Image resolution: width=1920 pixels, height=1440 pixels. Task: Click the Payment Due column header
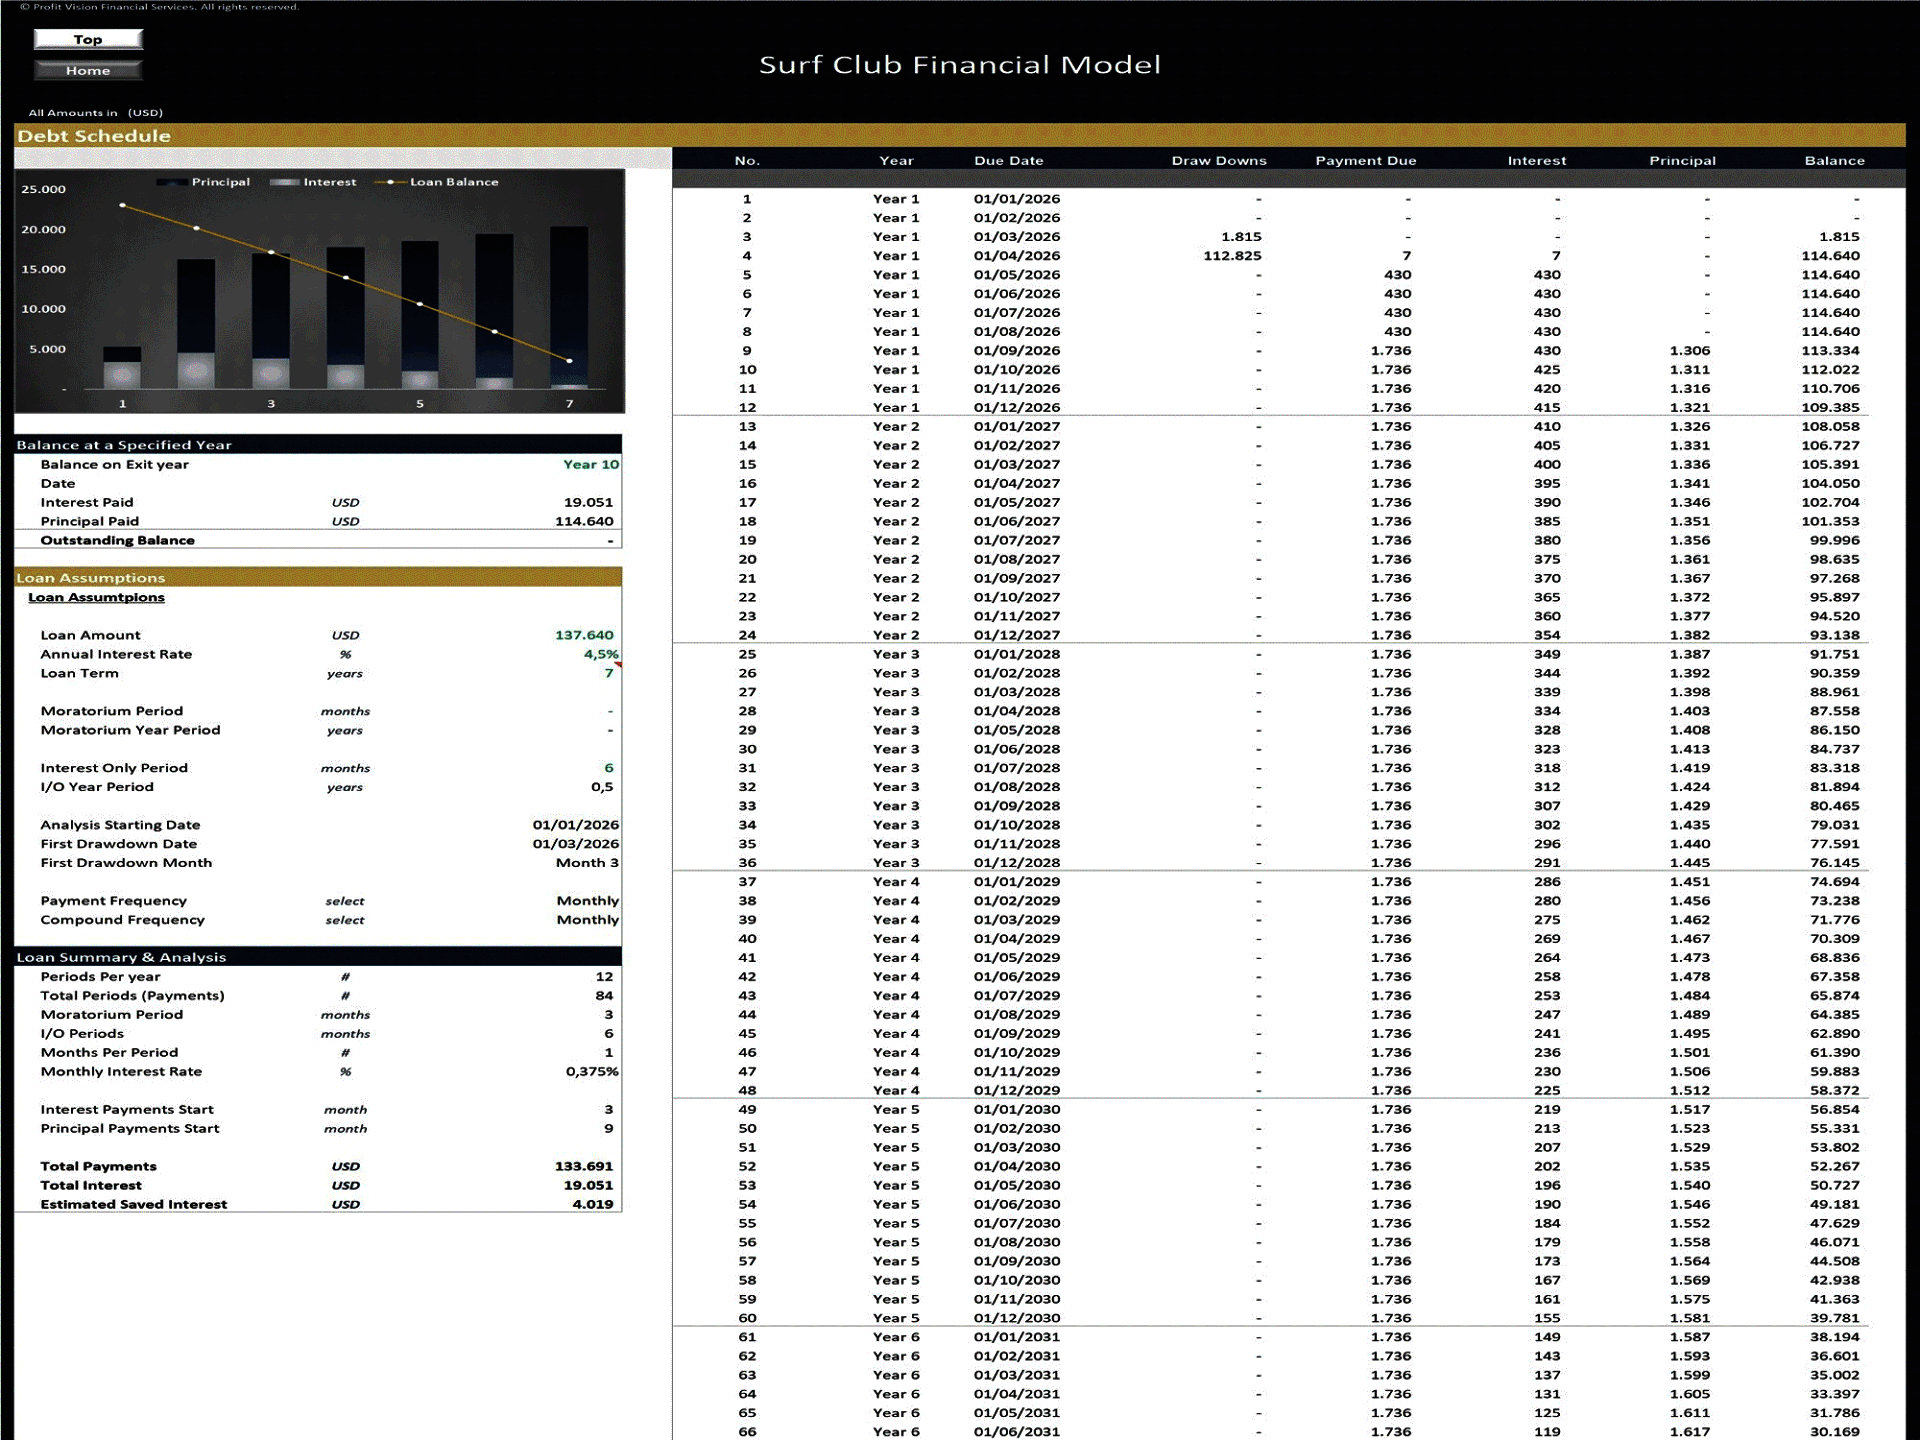click(x=1365, y=161)
